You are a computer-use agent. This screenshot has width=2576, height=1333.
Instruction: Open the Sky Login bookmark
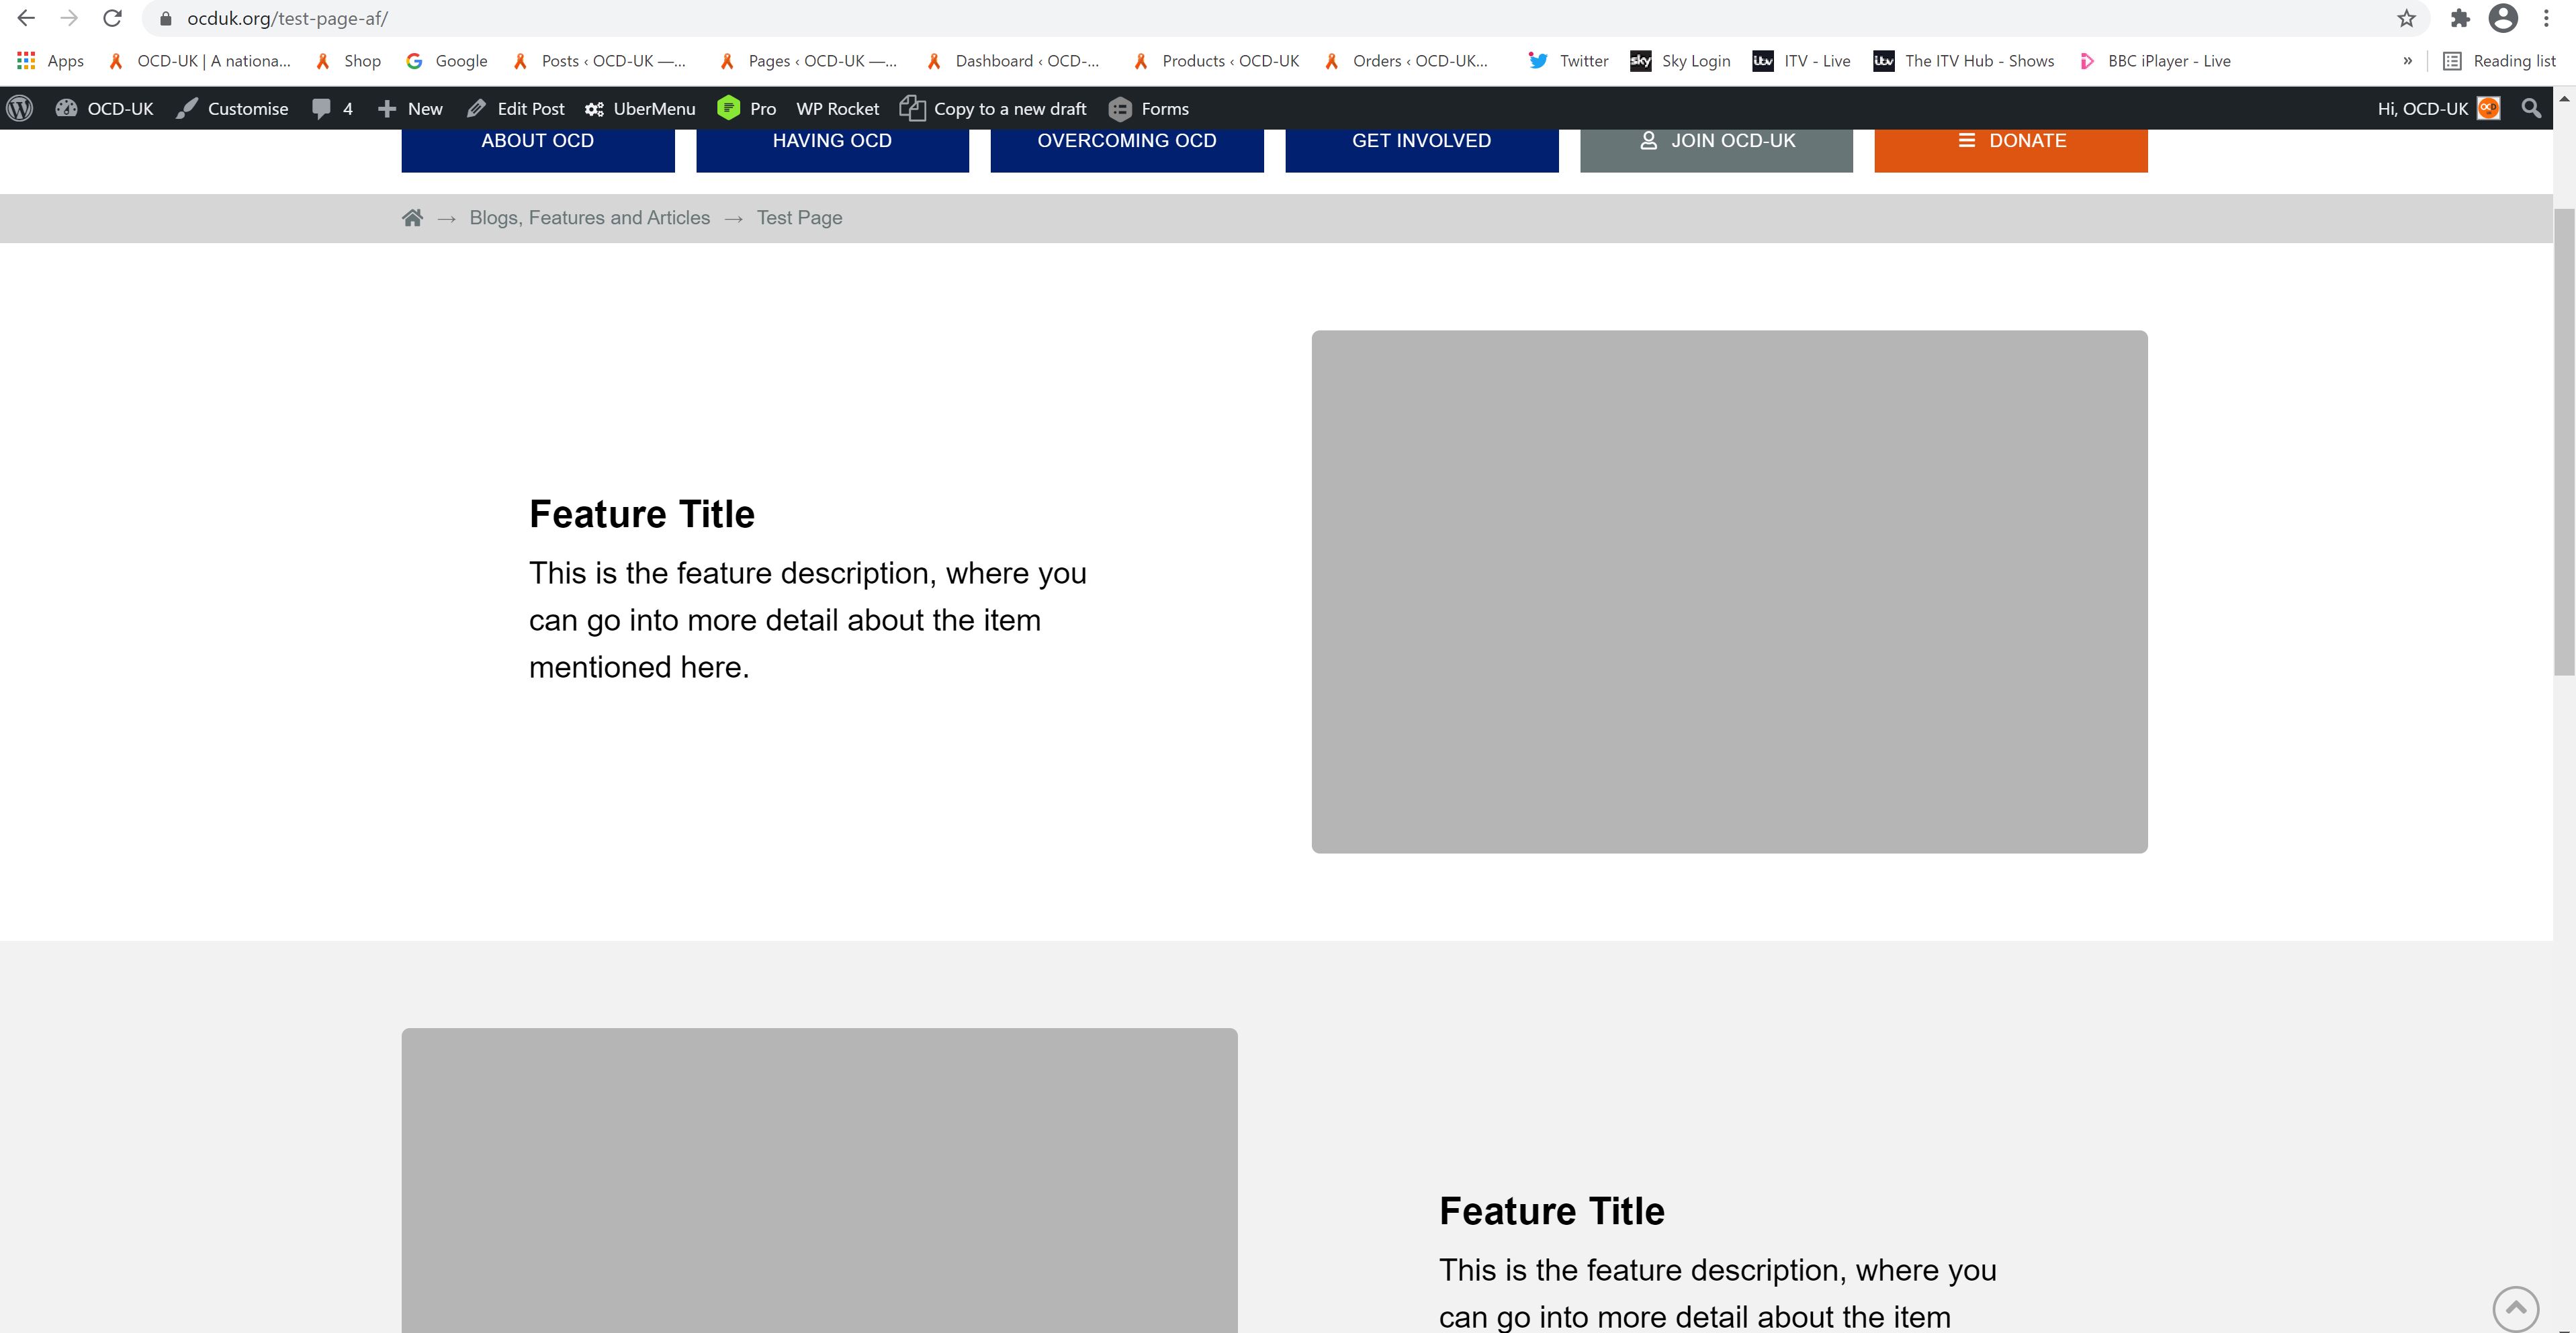(x=1680, y=61)
